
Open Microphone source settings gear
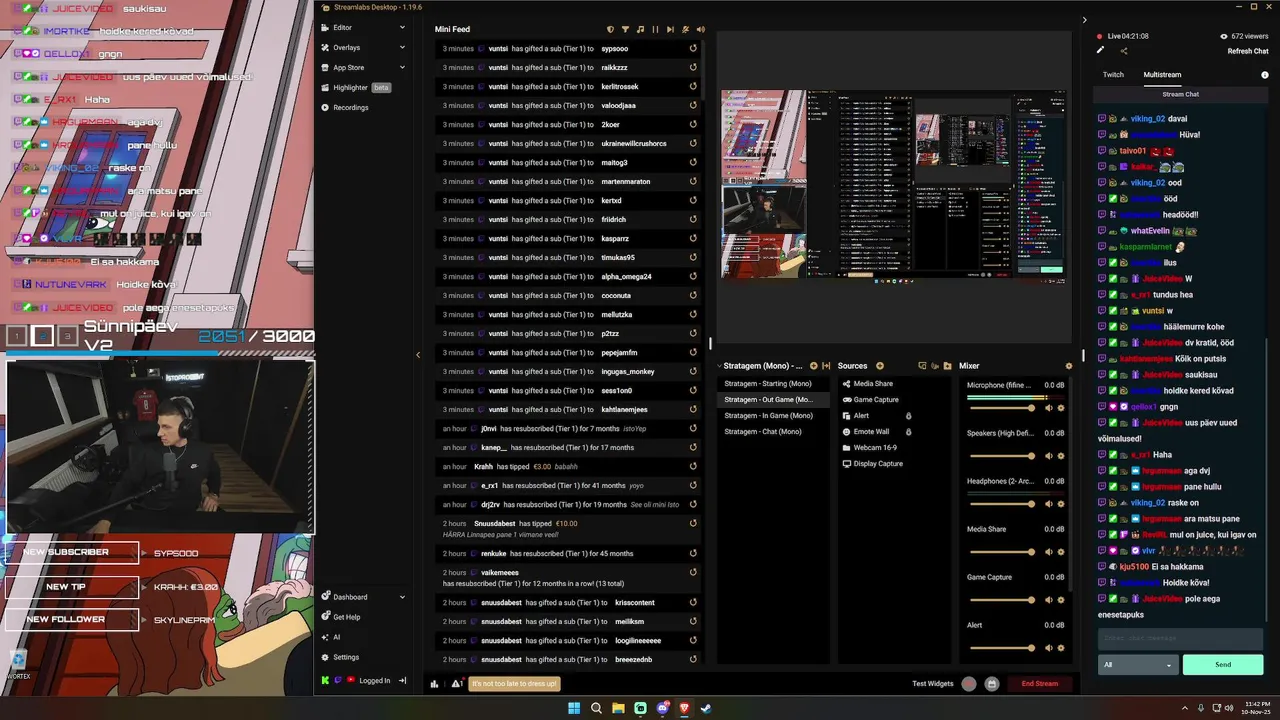1061,408
